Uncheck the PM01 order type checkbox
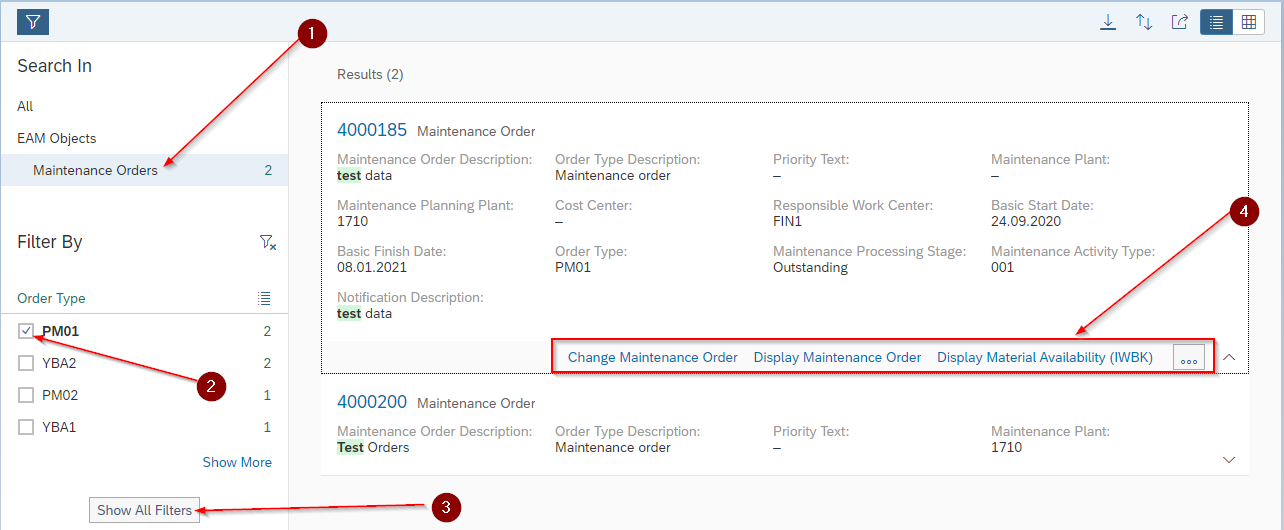The width and height of the screenshot is (1284, 530). pyautogui.click(x=27, y=331)
